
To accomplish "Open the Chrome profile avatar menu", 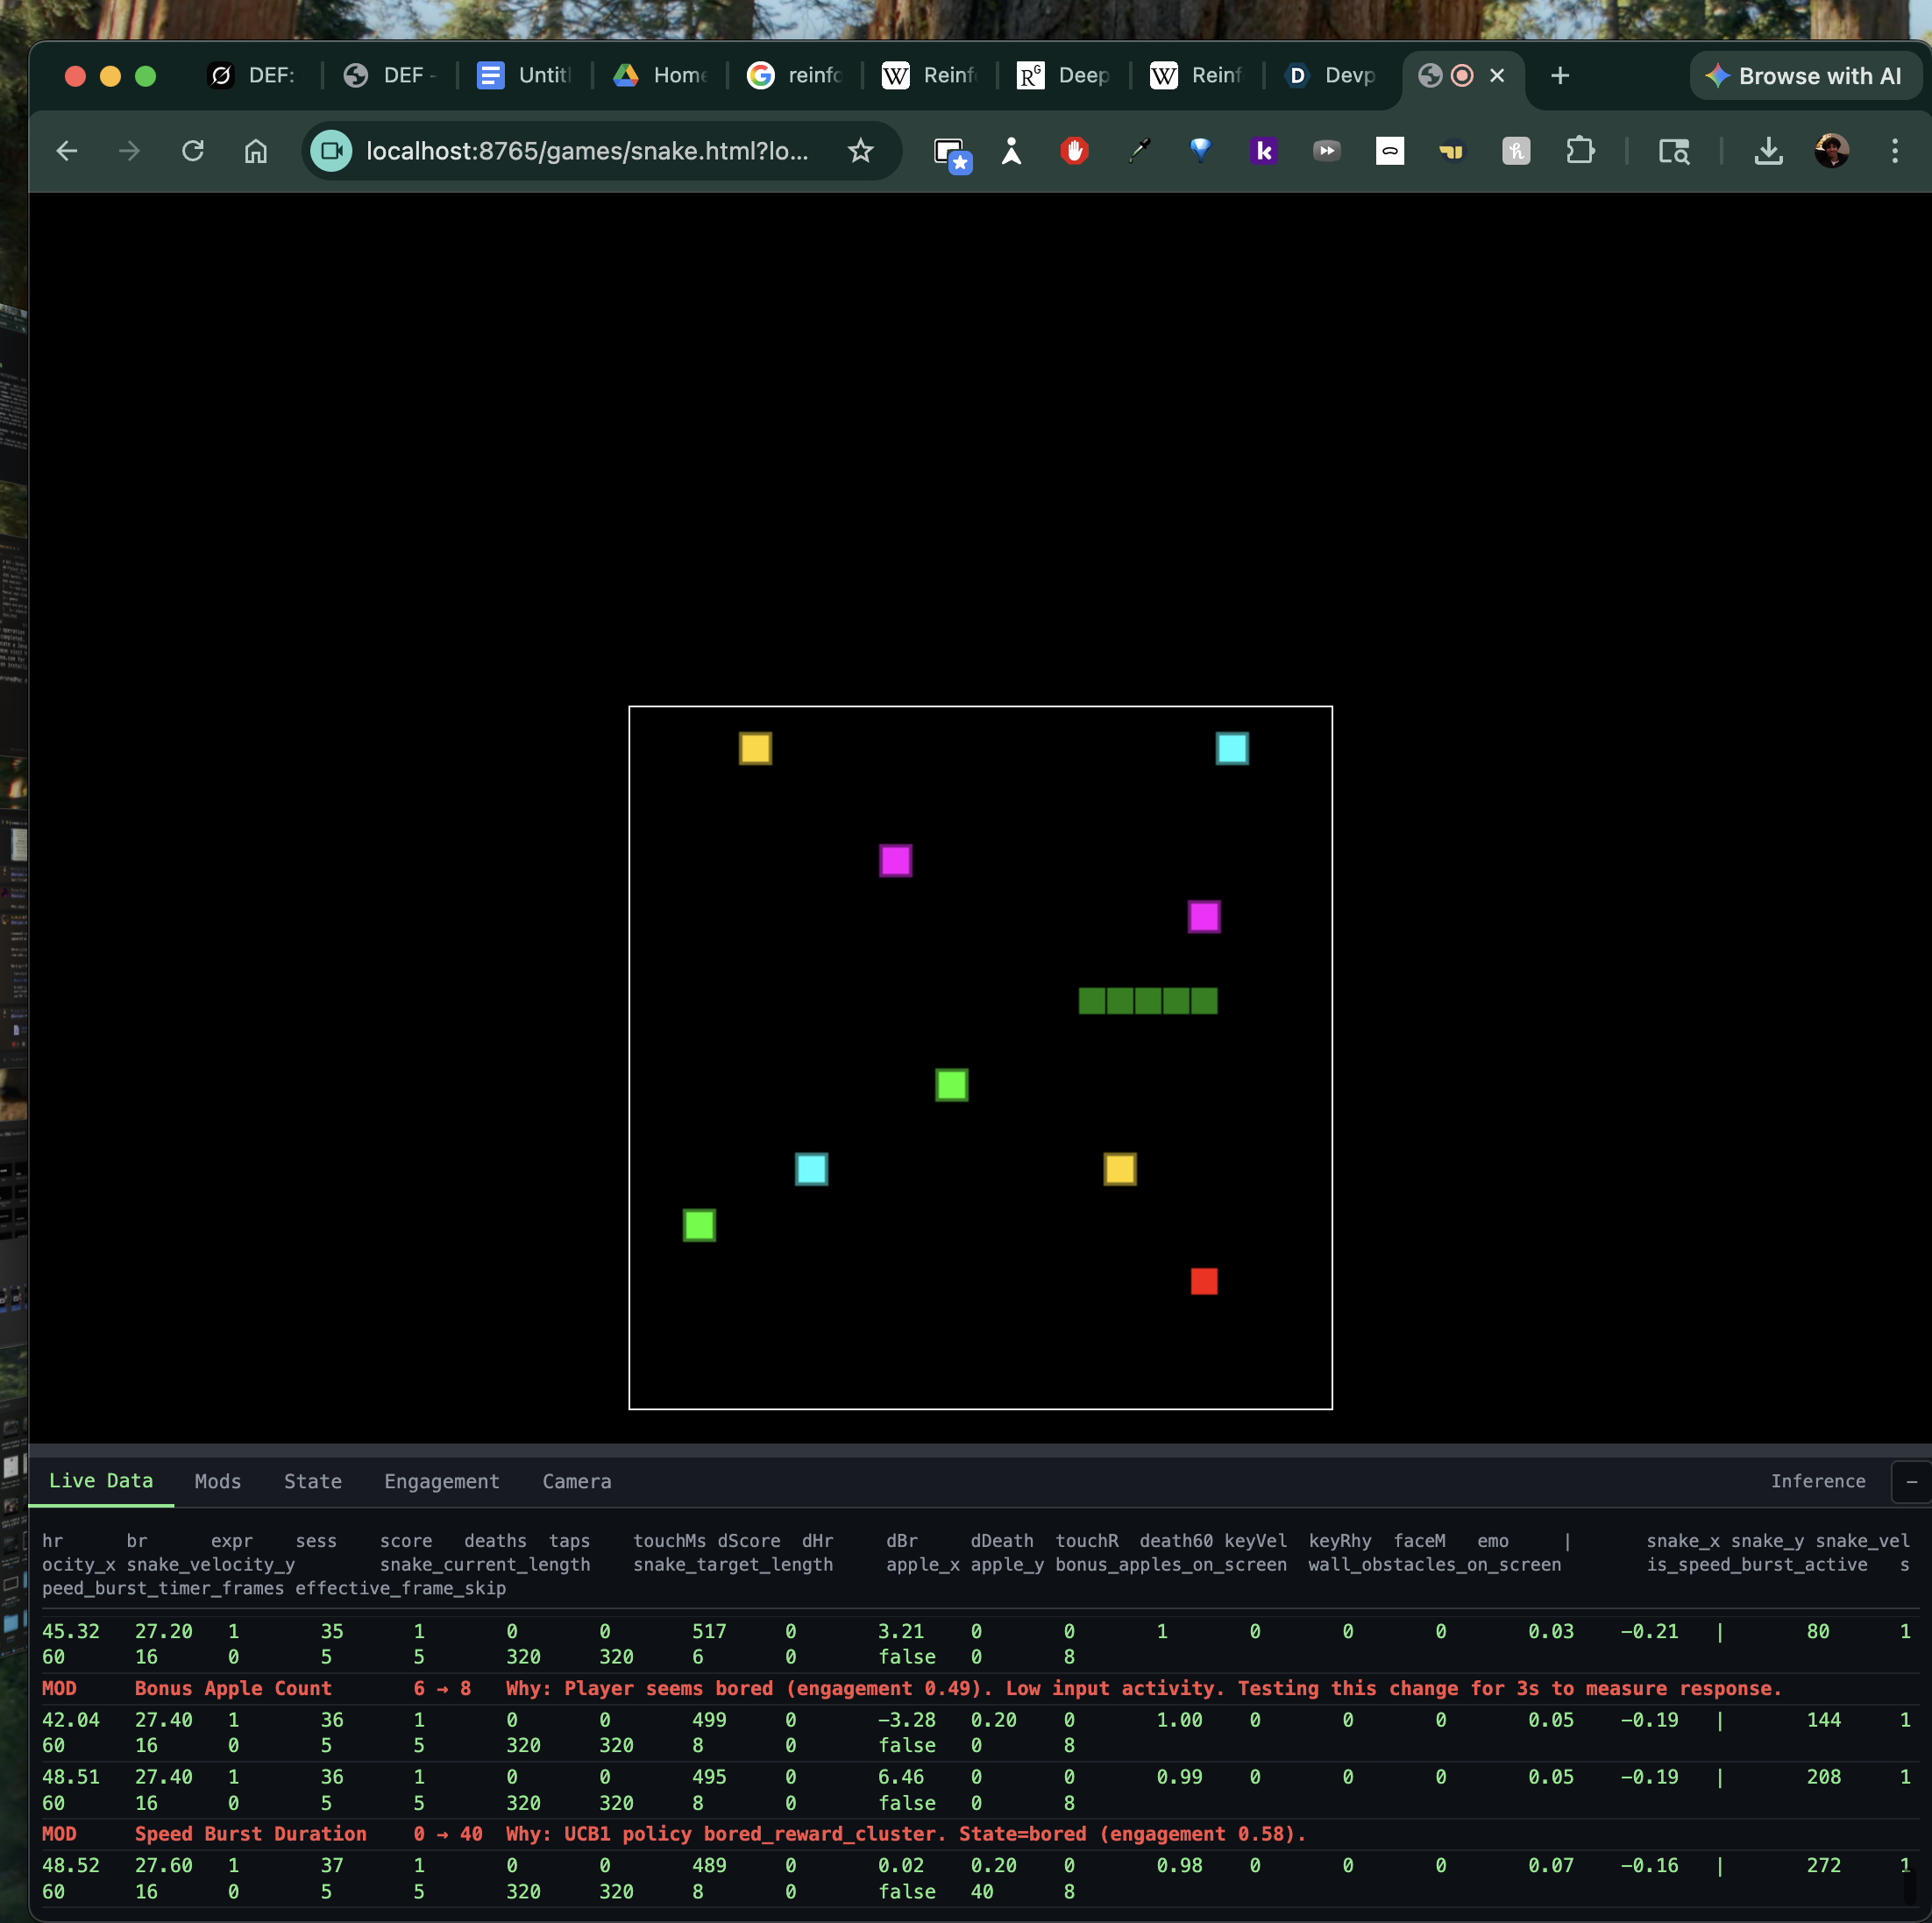I will 1831,151.
